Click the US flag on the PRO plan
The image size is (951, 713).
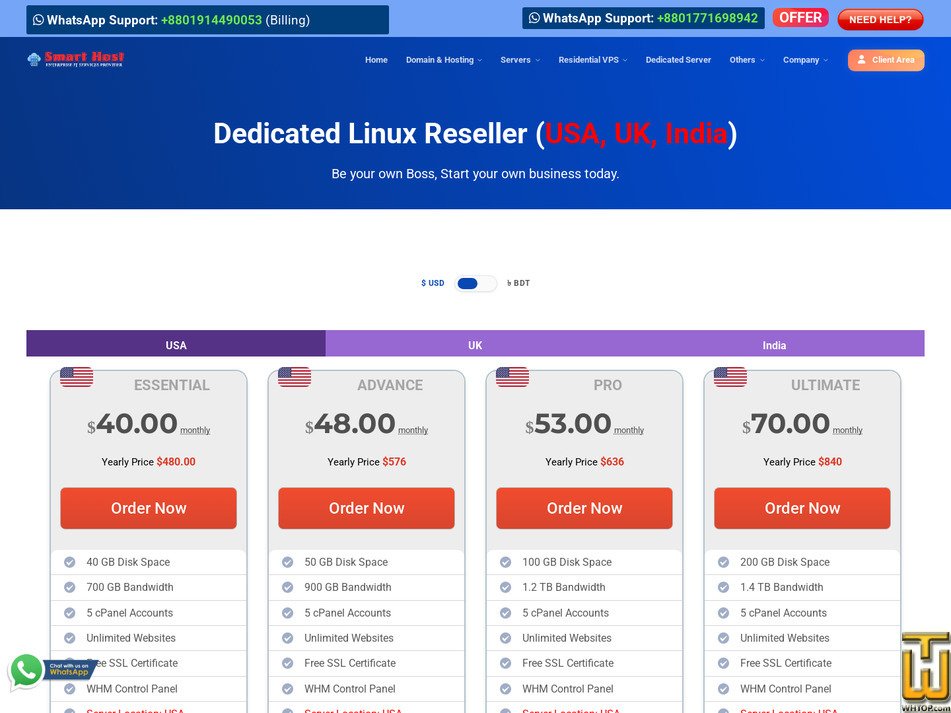(x=512, y=377)
